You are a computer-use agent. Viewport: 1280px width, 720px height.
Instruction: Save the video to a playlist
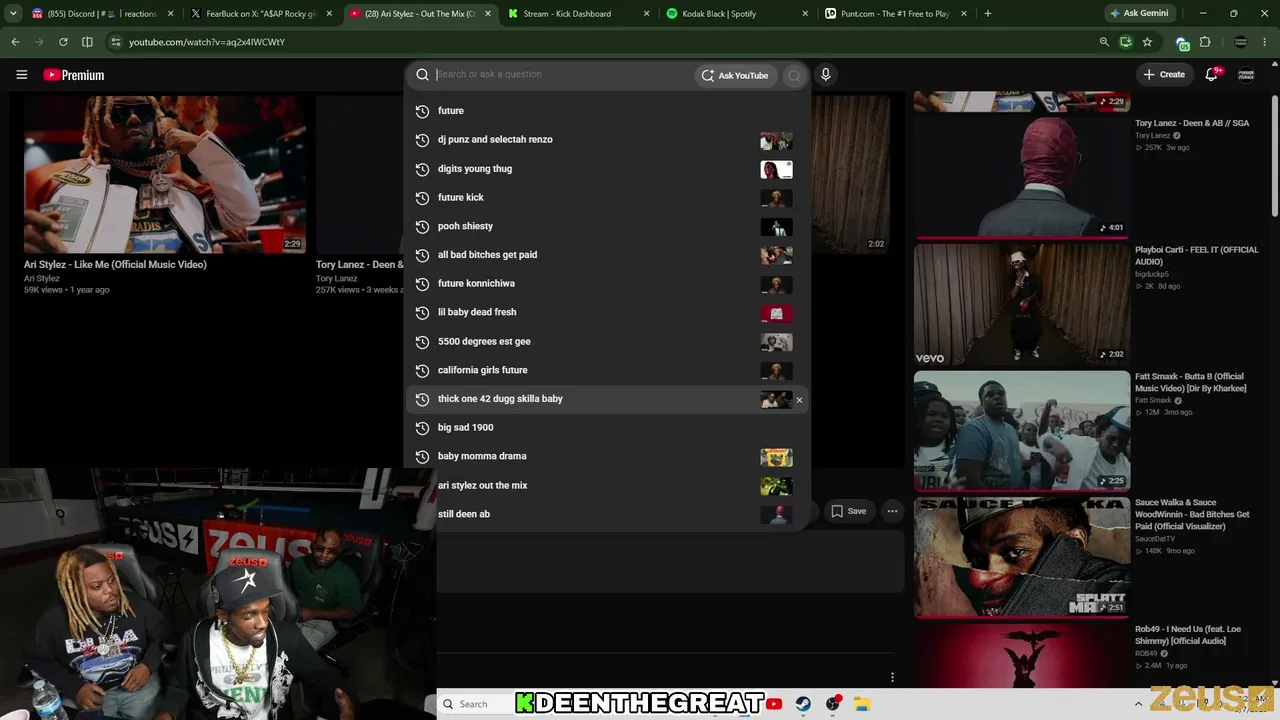coord(849,511)
